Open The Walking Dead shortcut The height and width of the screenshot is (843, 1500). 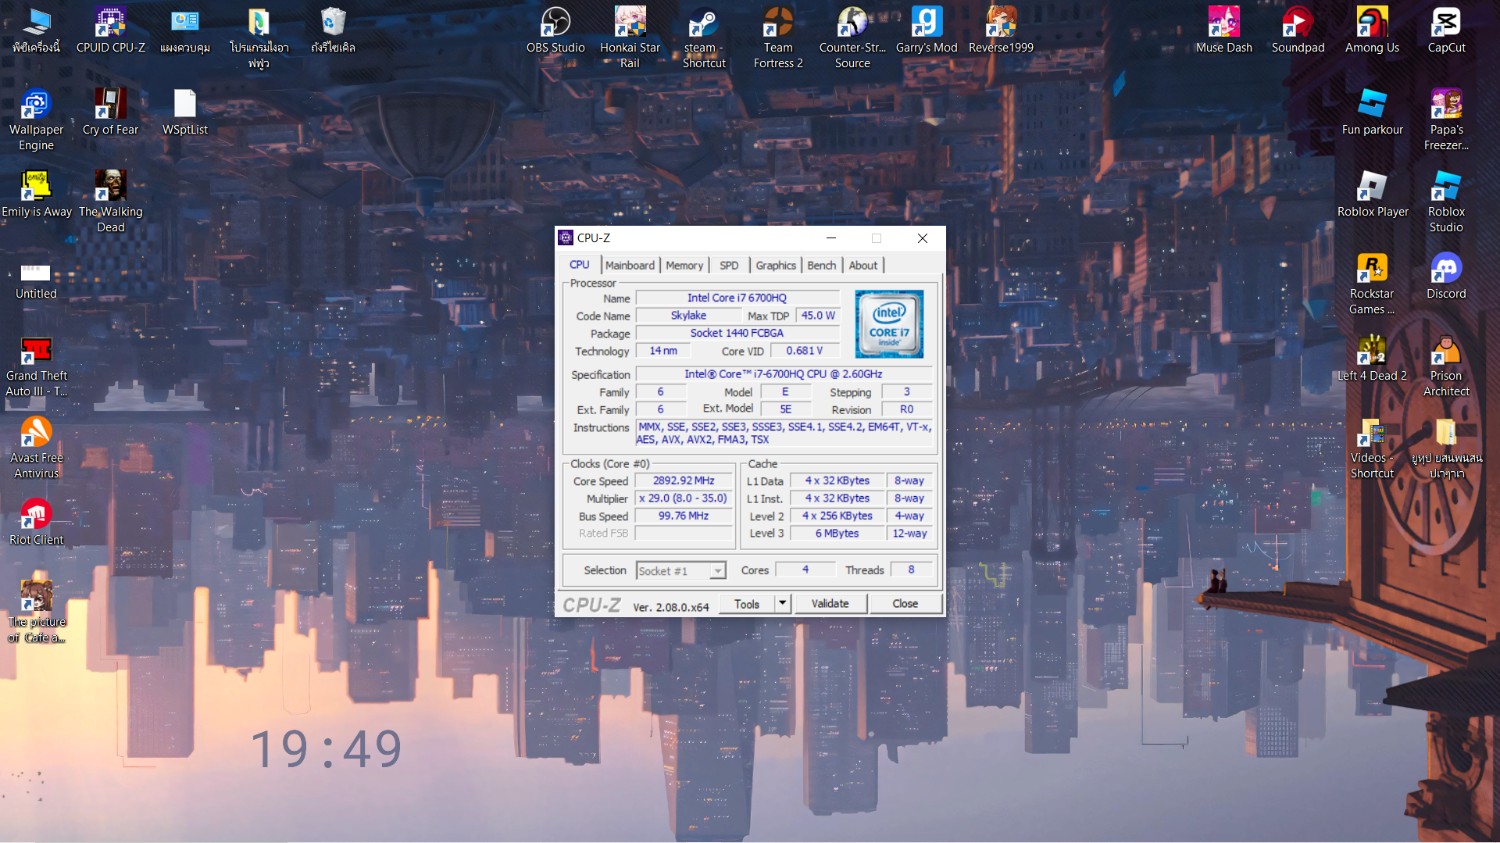pos(110,201)
